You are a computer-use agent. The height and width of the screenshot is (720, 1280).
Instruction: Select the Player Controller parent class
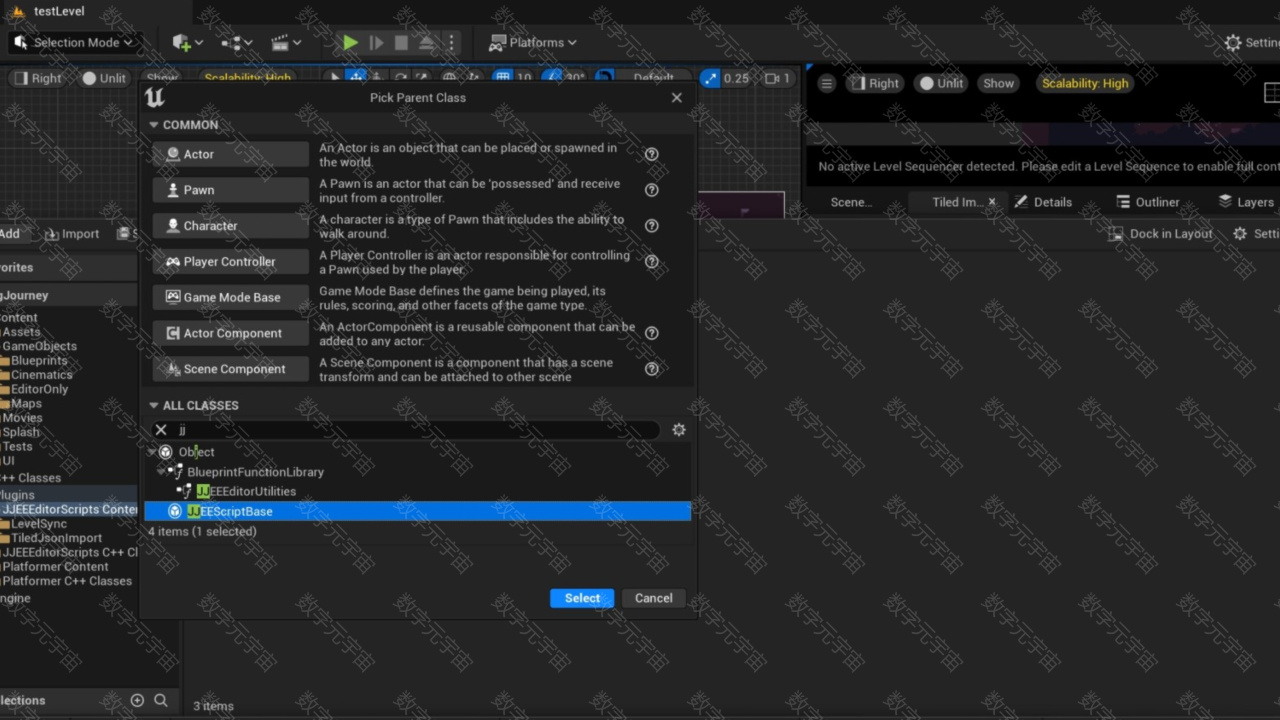coord(231,262)
